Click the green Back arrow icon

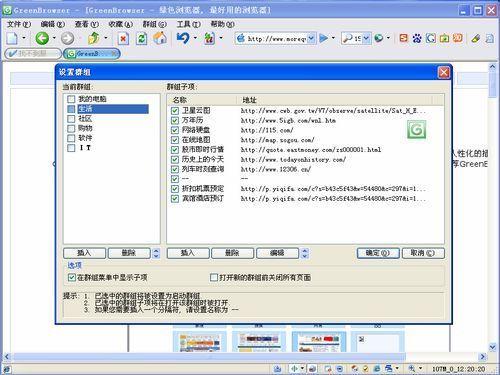coord(42,38)
